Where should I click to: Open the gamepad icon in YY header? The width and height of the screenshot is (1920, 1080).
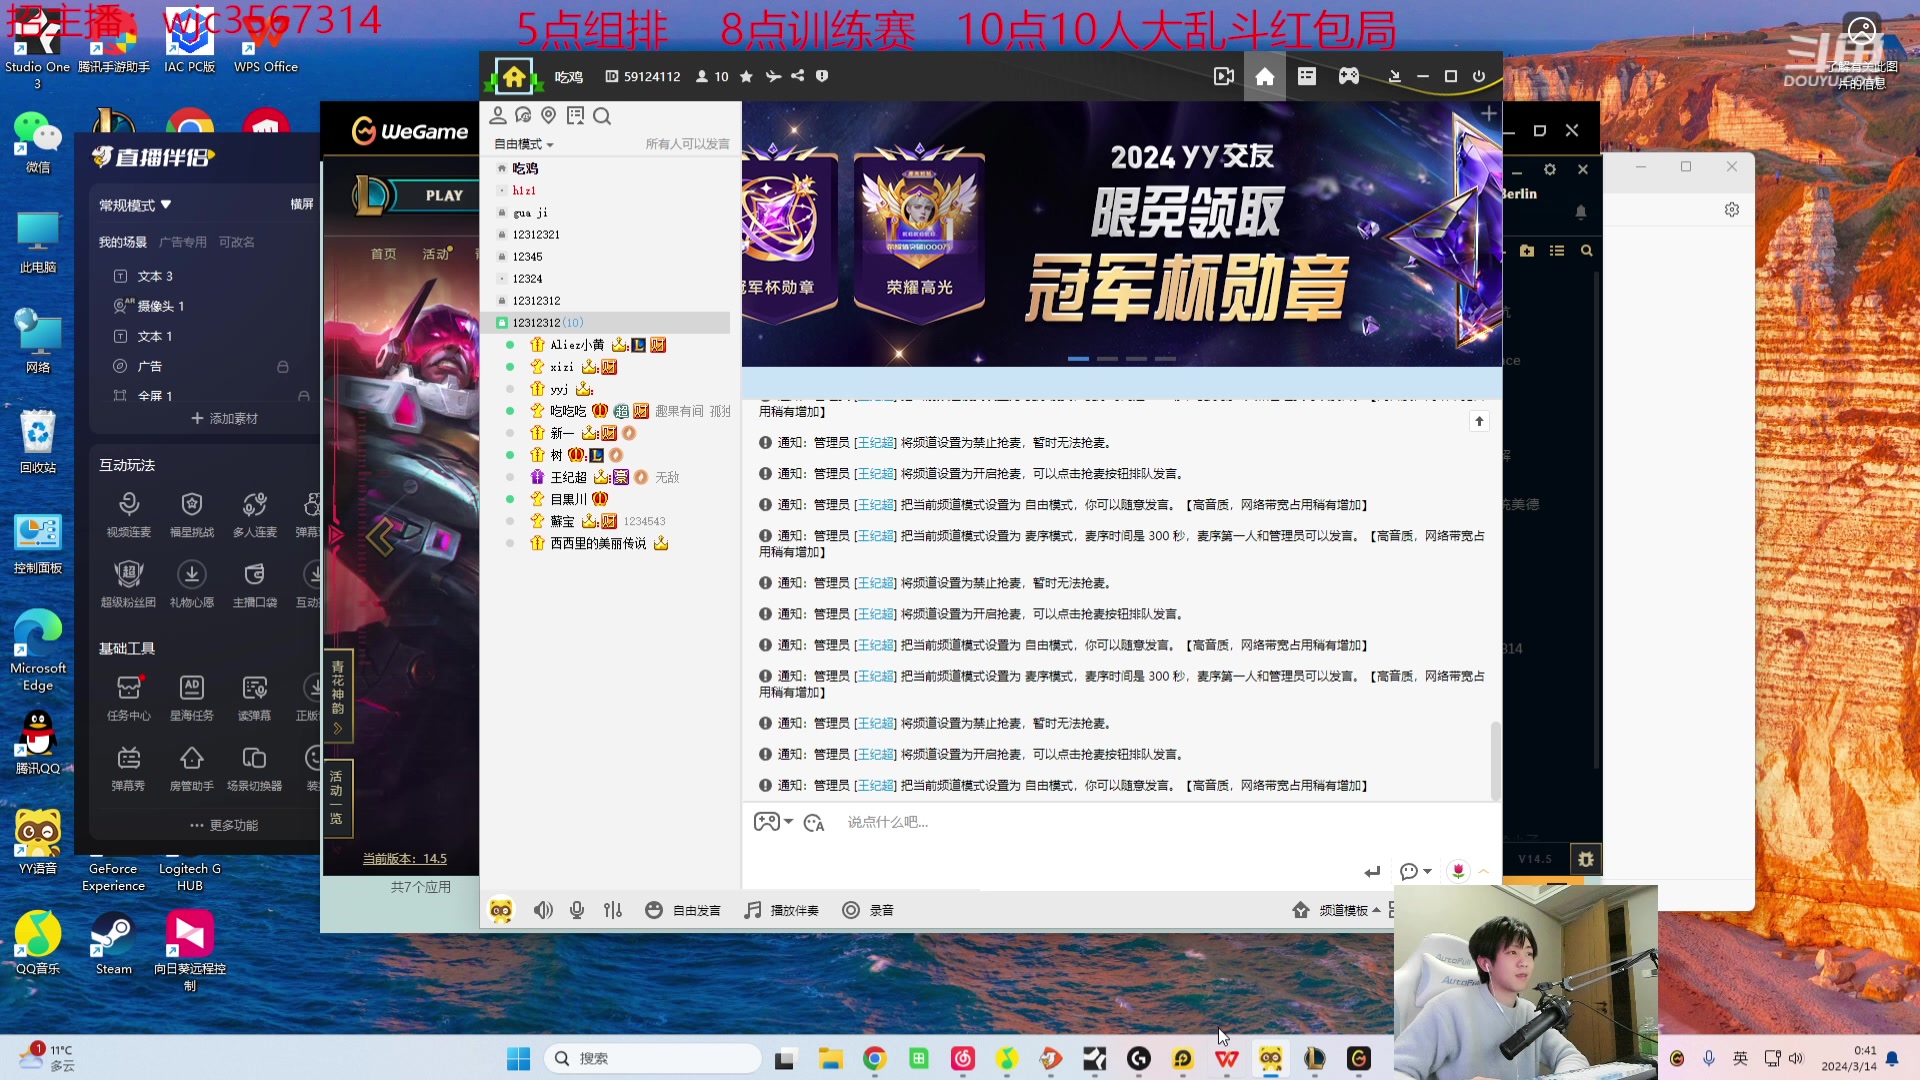1349,76
